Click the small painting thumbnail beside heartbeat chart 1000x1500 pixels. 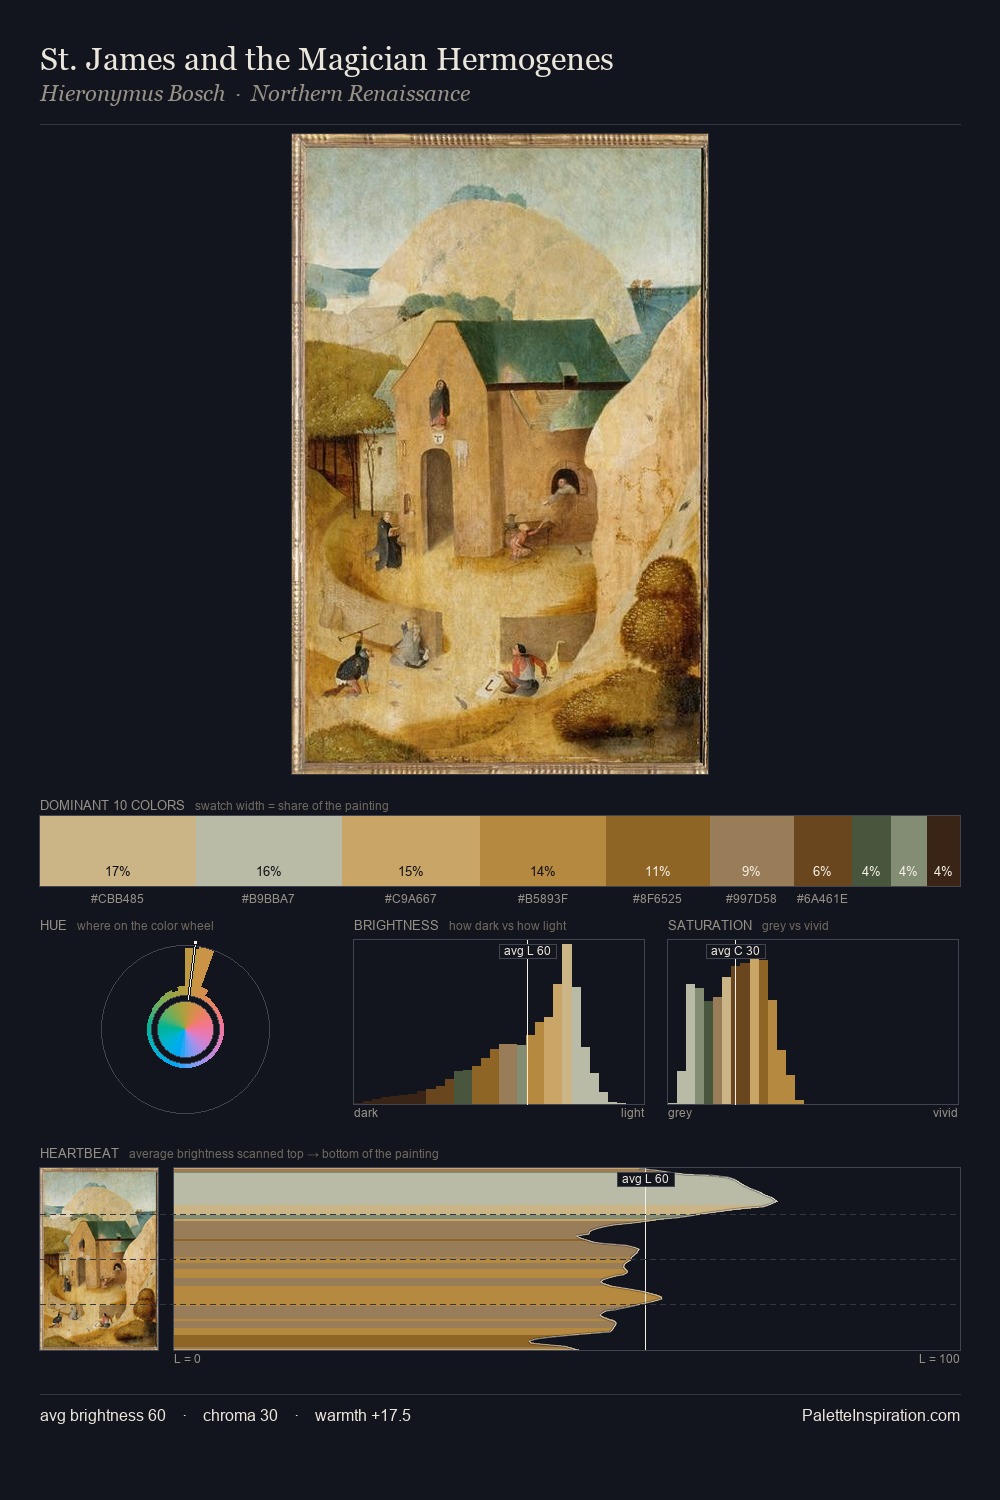pos(99,1259)
